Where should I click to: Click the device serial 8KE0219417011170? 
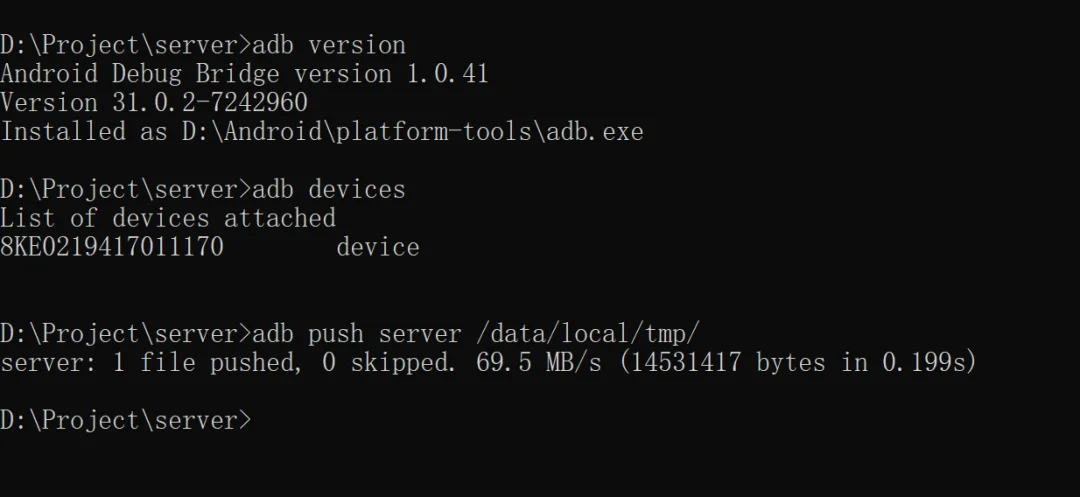112,247
